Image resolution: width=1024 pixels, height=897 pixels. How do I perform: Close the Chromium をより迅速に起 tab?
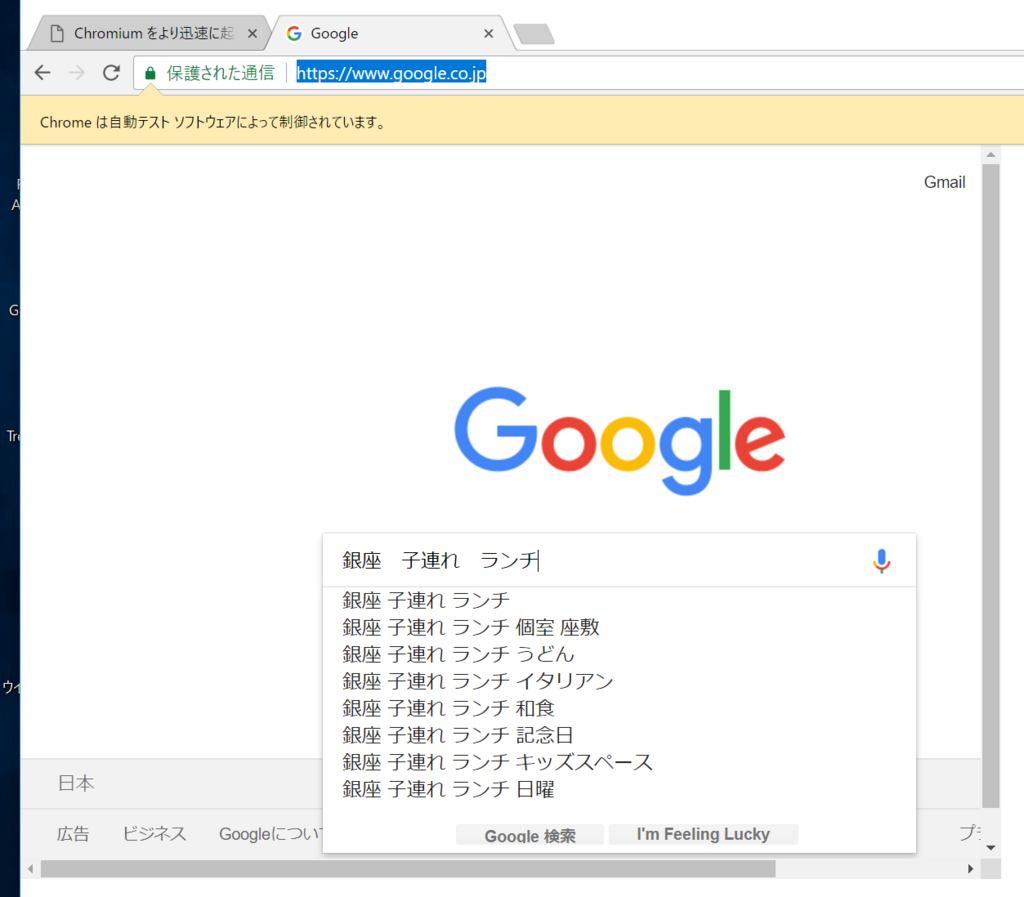click(252, 33)
